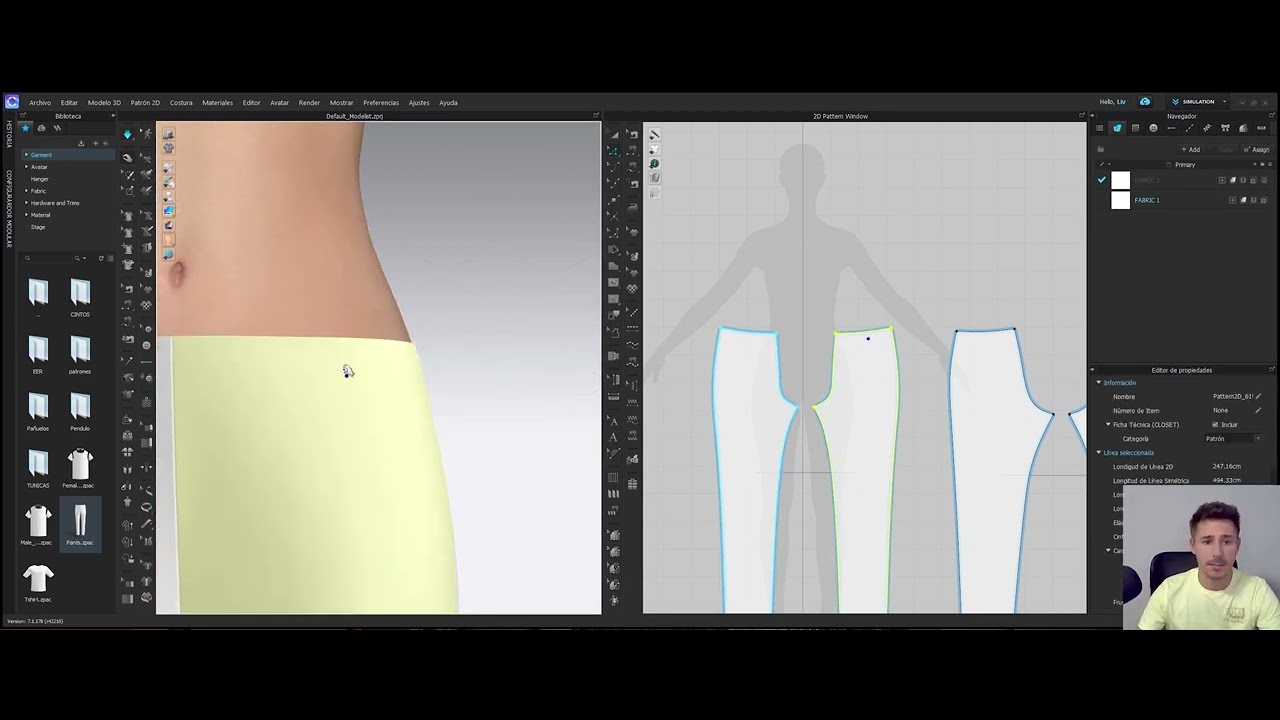The height and width of the screenshot is (720, 1280).
Task: Open the Button tab in Navegador
Action: (x=1153, y=128)
